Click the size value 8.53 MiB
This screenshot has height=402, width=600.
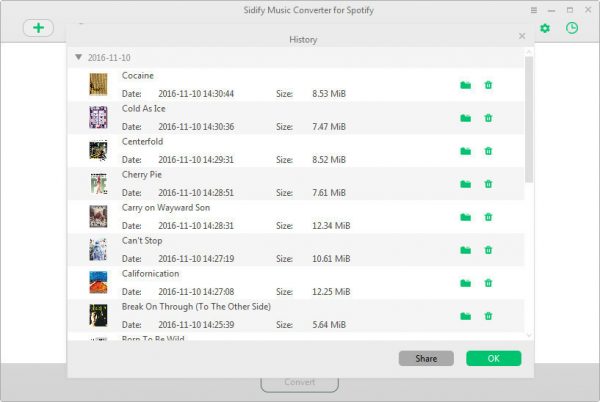[x=329, y=94]
